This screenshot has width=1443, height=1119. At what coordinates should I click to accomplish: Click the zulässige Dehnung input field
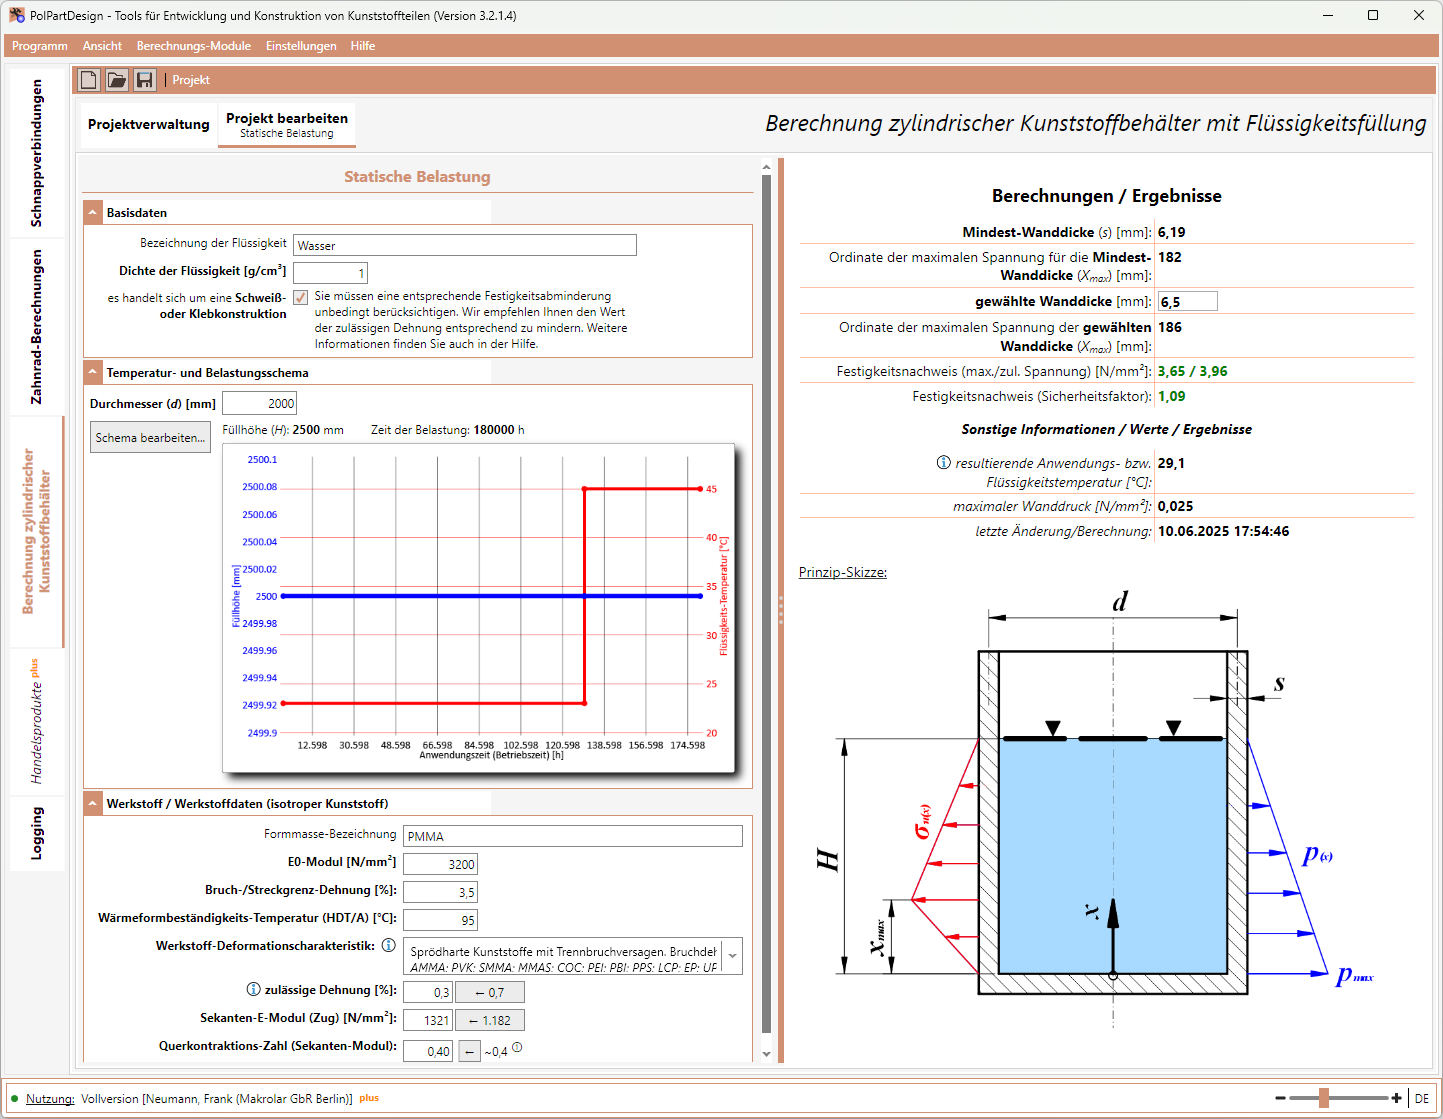(428, 992)
